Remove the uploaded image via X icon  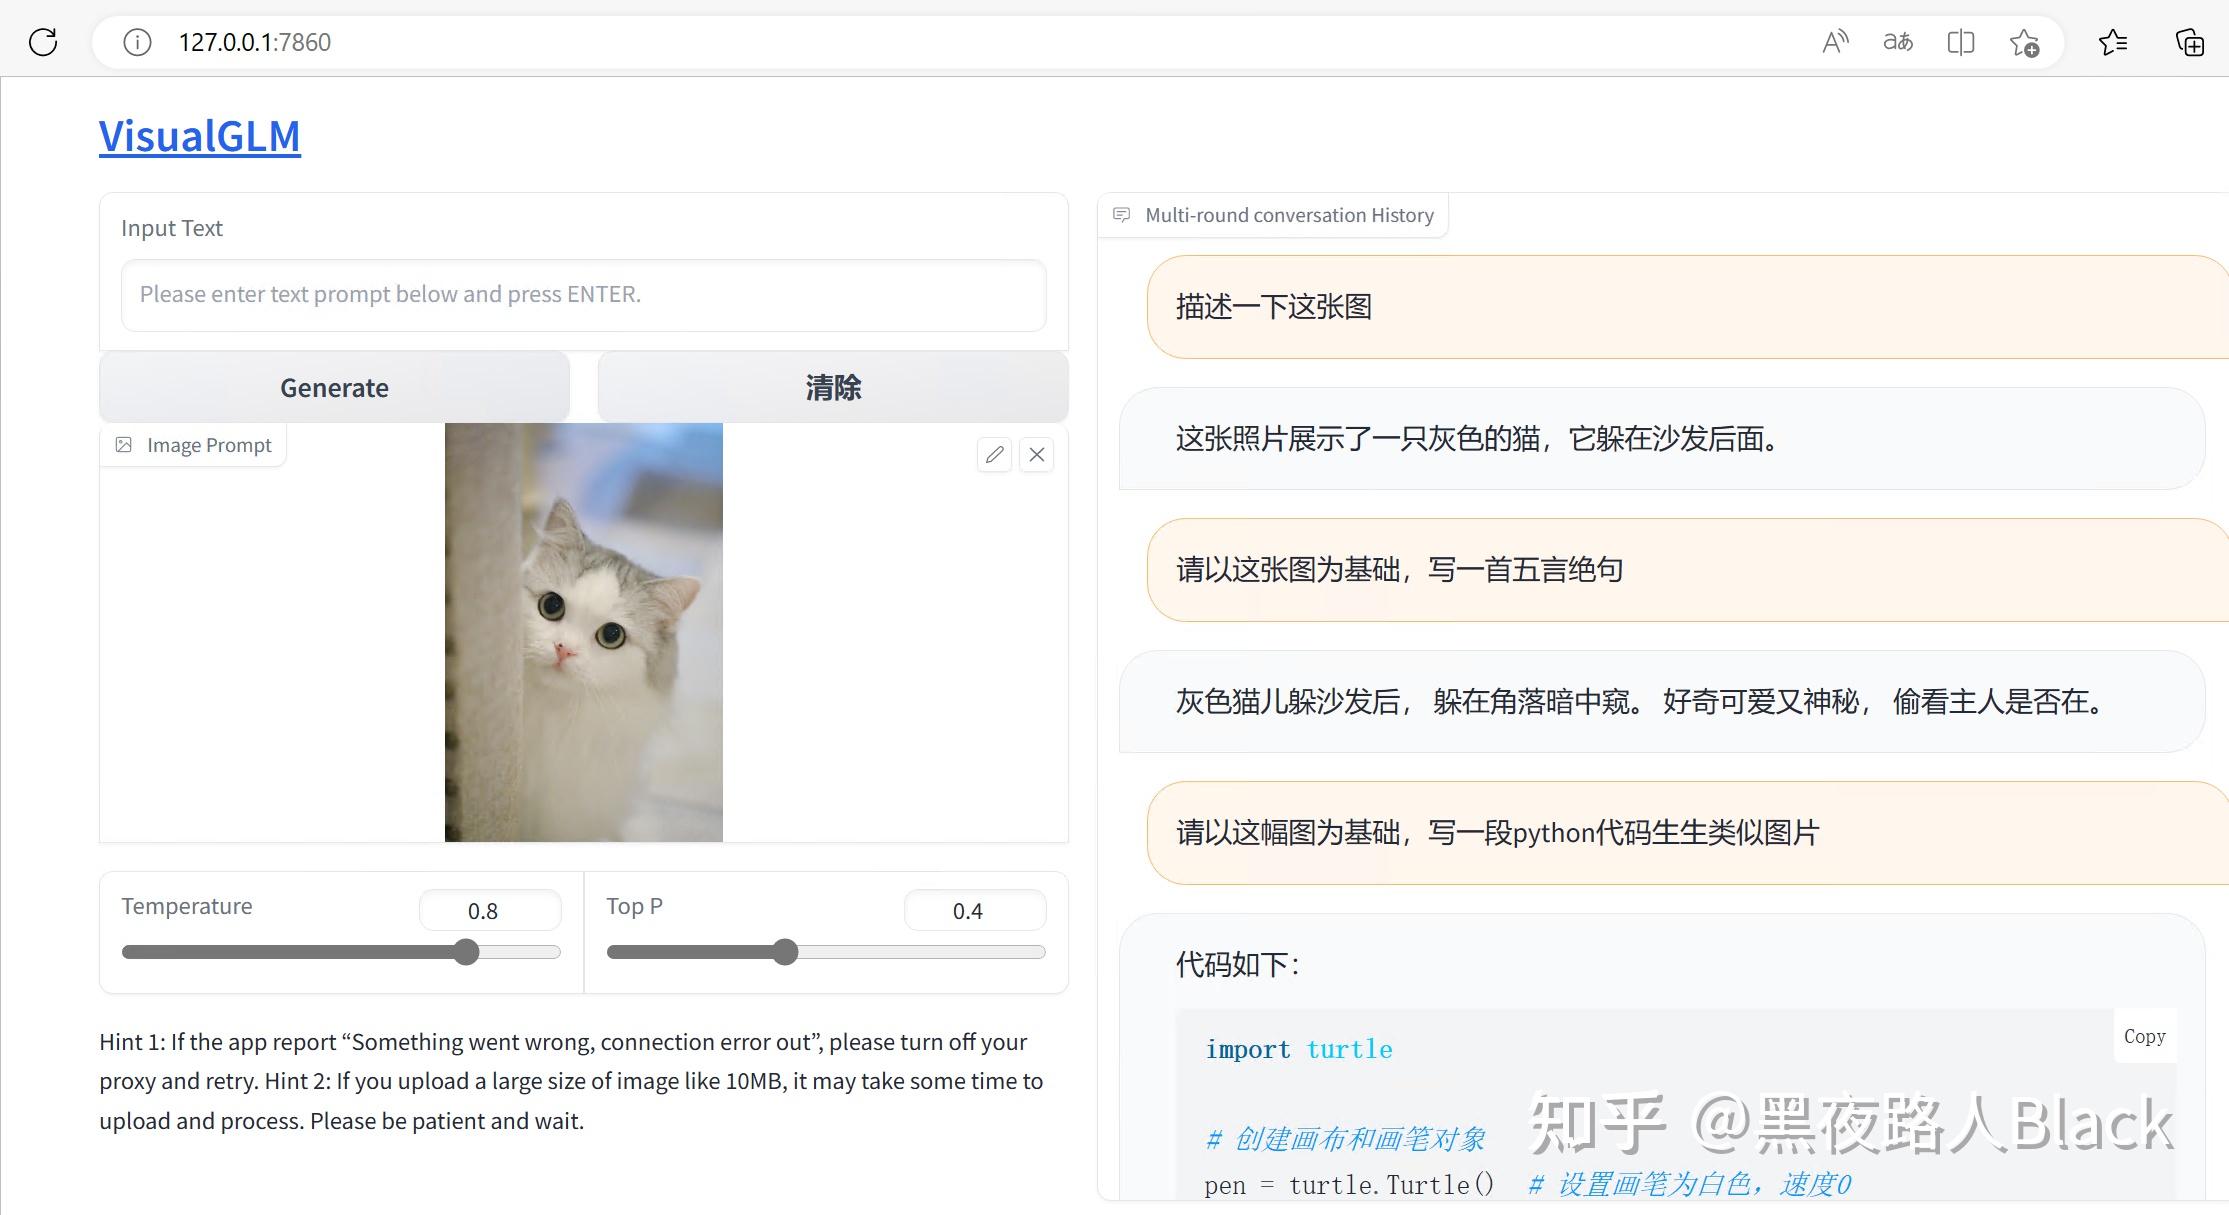(1037, 455)
